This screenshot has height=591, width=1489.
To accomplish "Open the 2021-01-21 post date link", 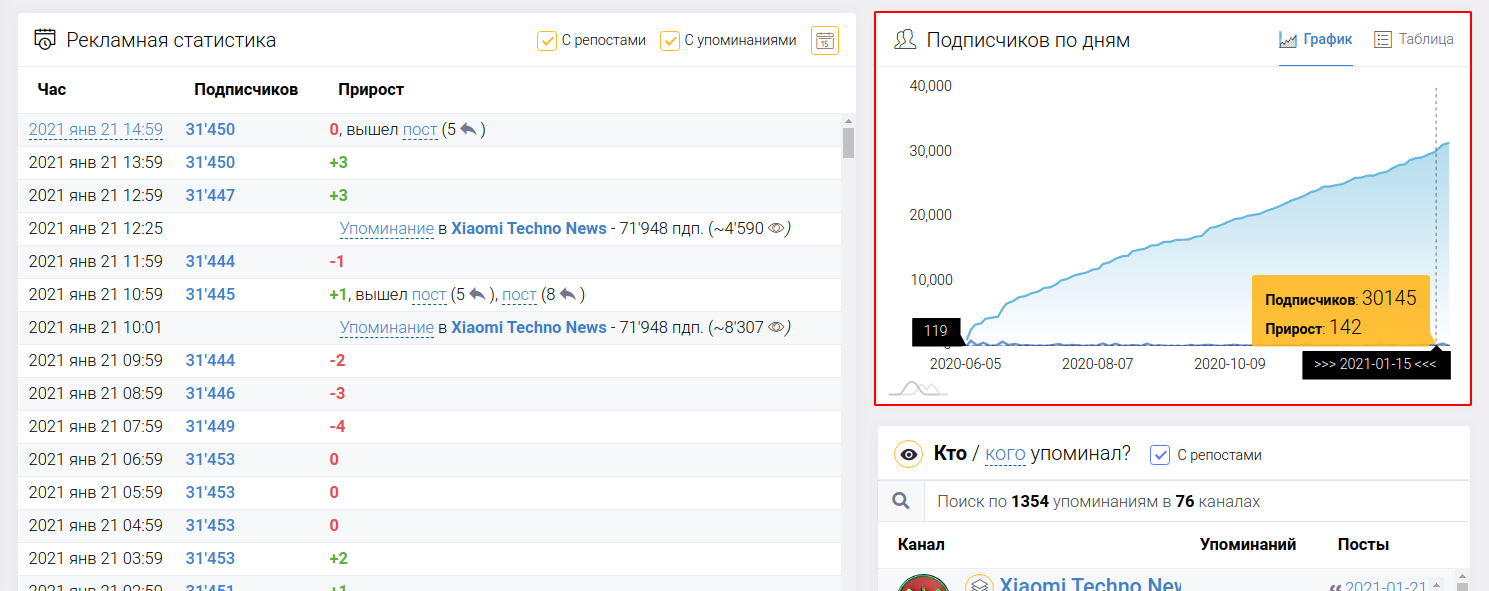I will [1385, 587].
